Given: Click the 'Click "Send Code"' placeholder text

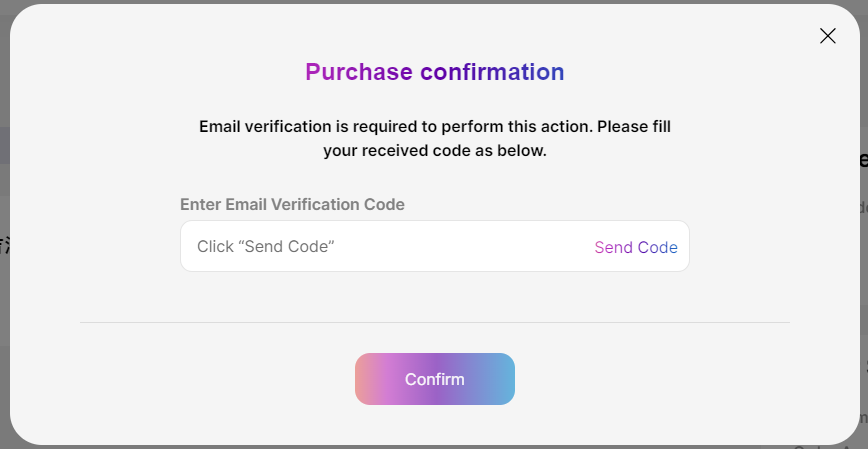Looking at the screenshot, I should [265, 246].
